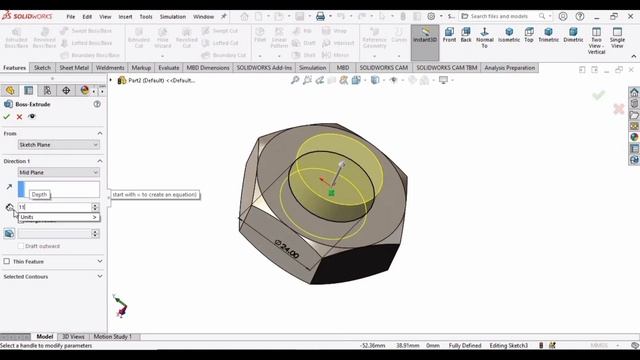Open PropertyManager tab icon
Image resolution: width=640 pixels, height=360 pixels.
(29, 90)
